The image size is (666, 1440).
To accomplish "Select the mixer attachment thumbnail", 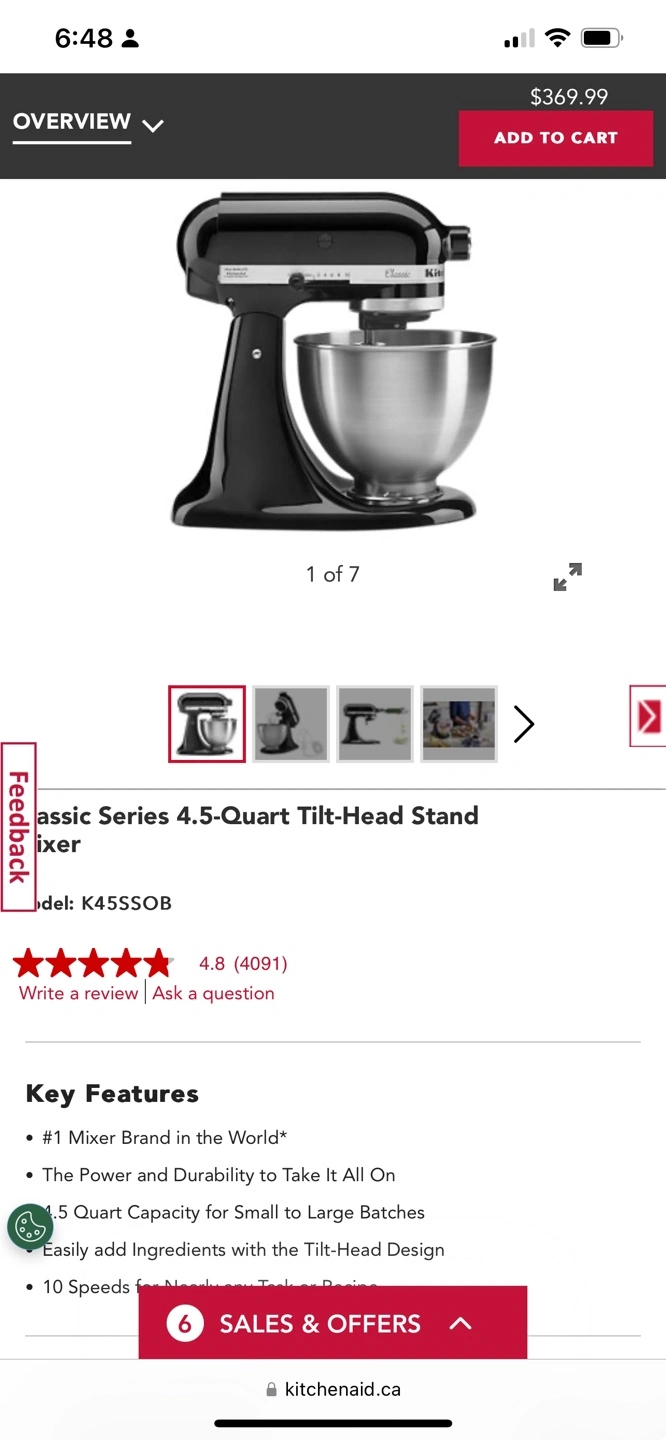I will tap(375, 724).
